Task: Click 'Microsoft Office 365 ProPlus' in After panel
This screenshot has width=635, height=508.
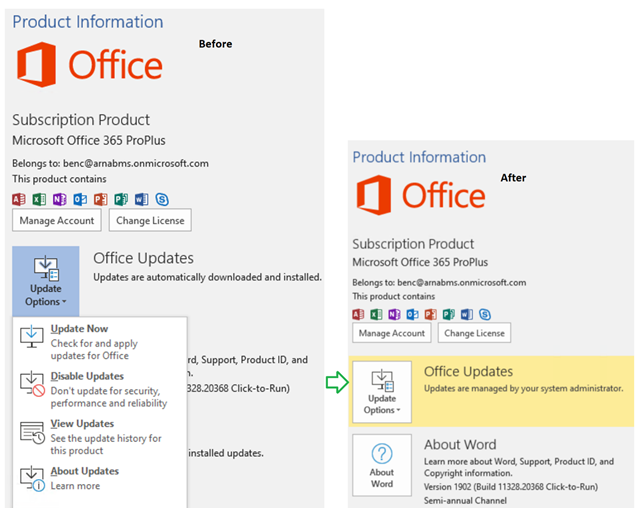Action: pyautogui.click(x=420, y=262)
